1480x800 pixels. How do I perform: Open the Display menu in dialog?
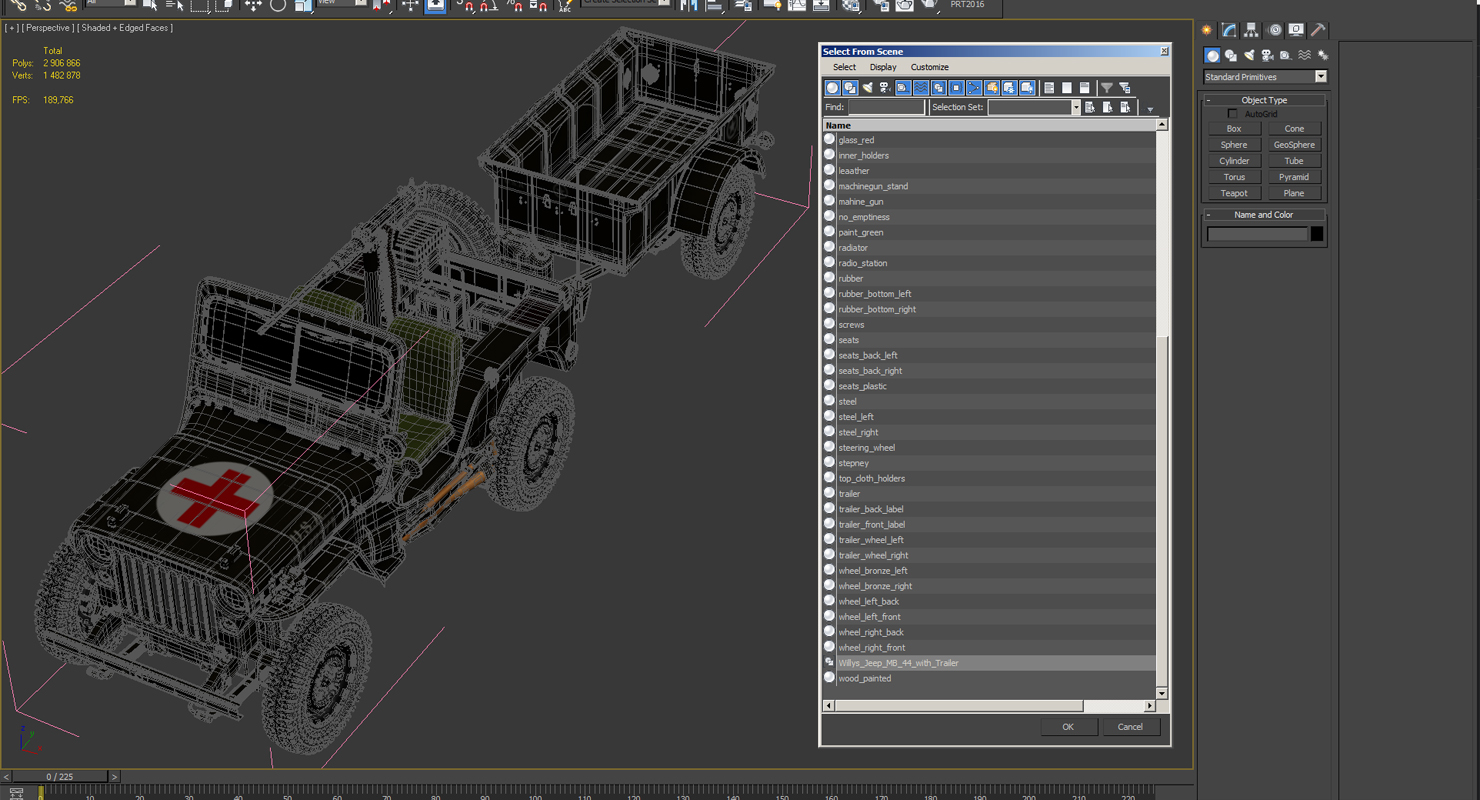coord(883,67)
